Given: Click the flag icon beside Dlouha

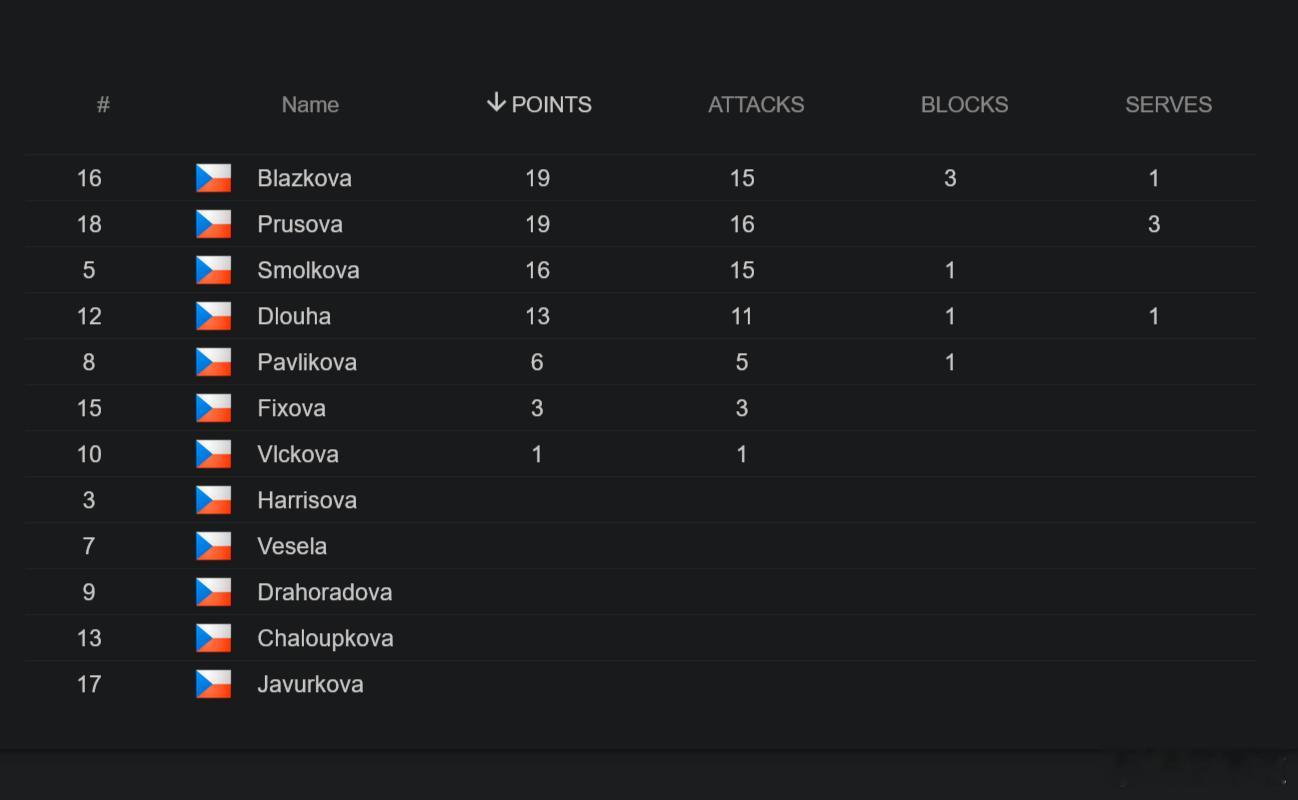Looking at the screenshot, I should click(x=213, y=316).
